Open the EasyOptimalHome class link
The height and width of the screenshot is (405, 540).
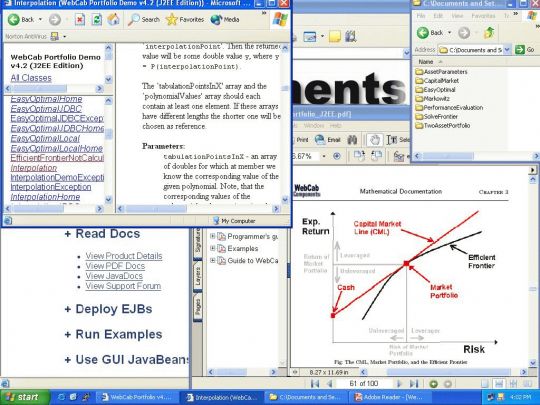coord(46,99)
